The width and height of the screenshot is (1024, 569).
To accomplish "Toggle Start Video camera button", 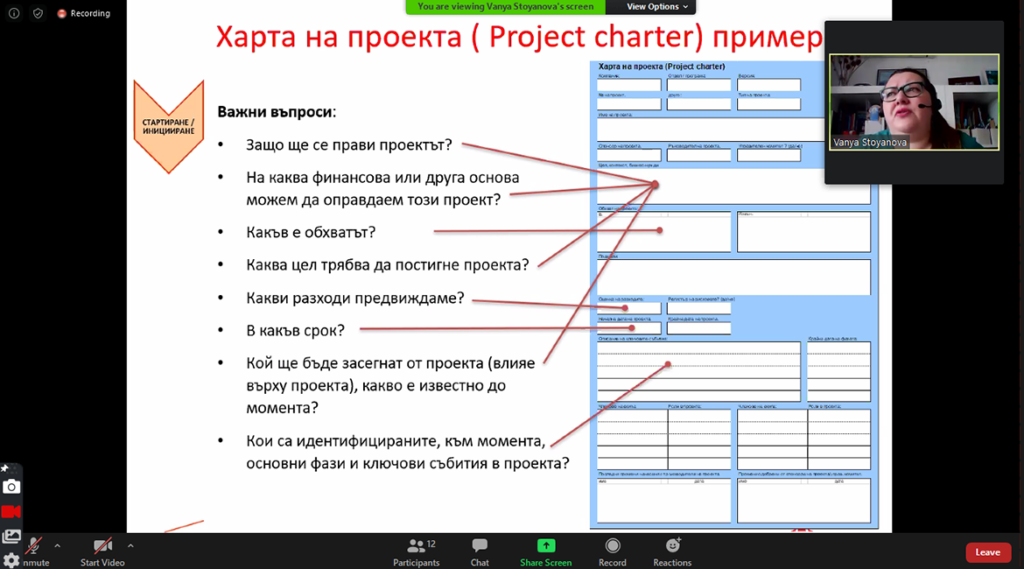I will click(103, 552).
